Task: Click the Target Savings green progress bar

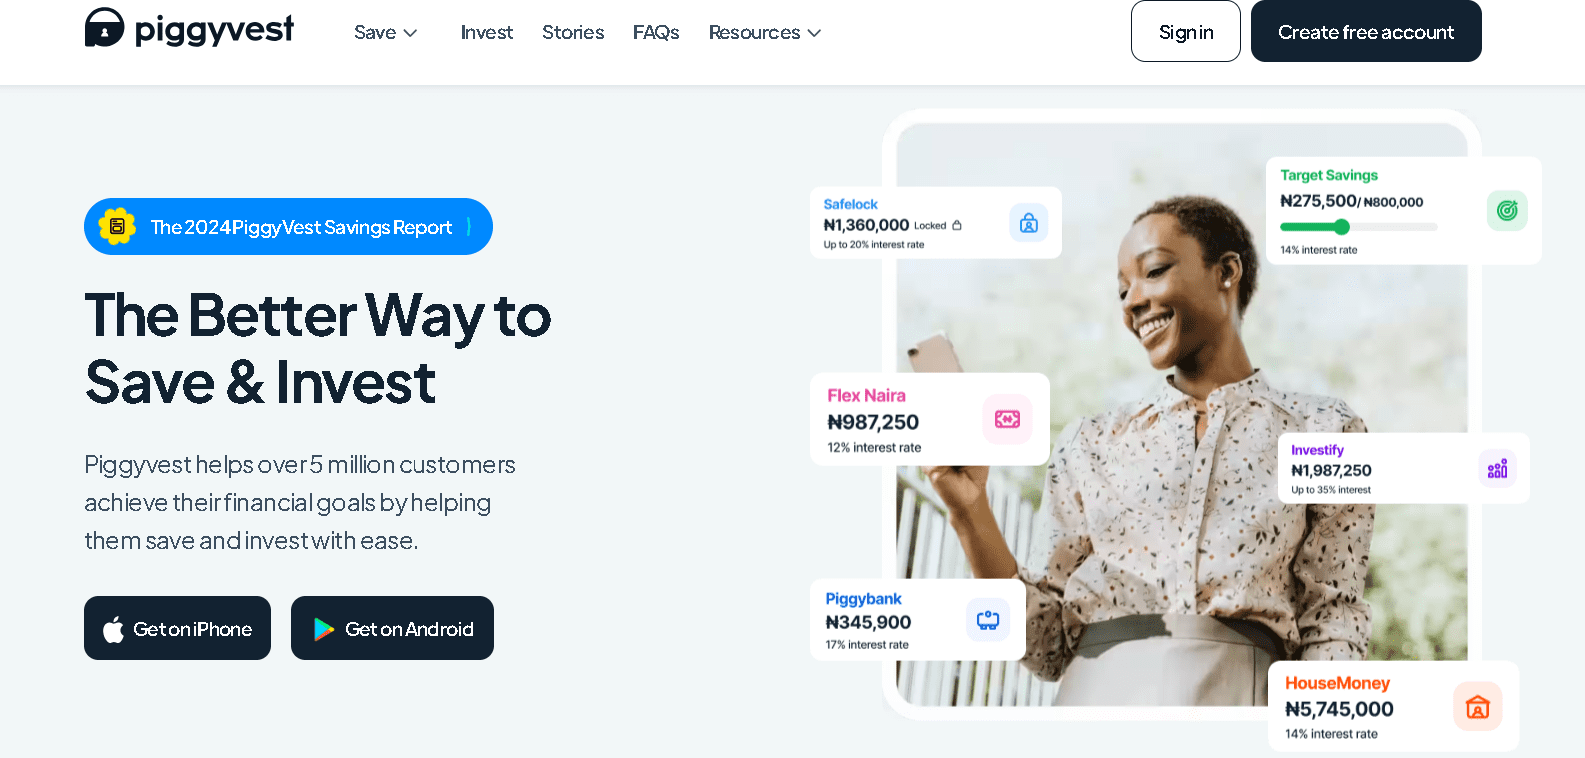Action: point(1358,227)
